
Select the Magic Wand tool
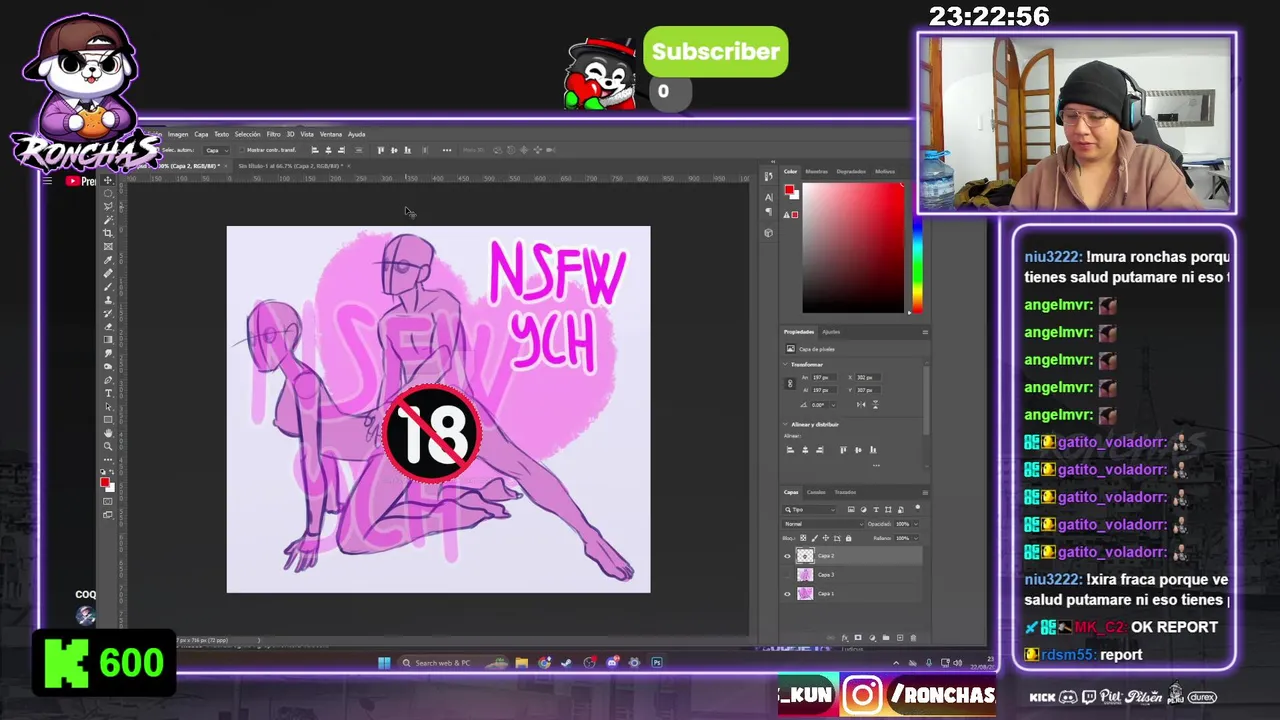108,219
